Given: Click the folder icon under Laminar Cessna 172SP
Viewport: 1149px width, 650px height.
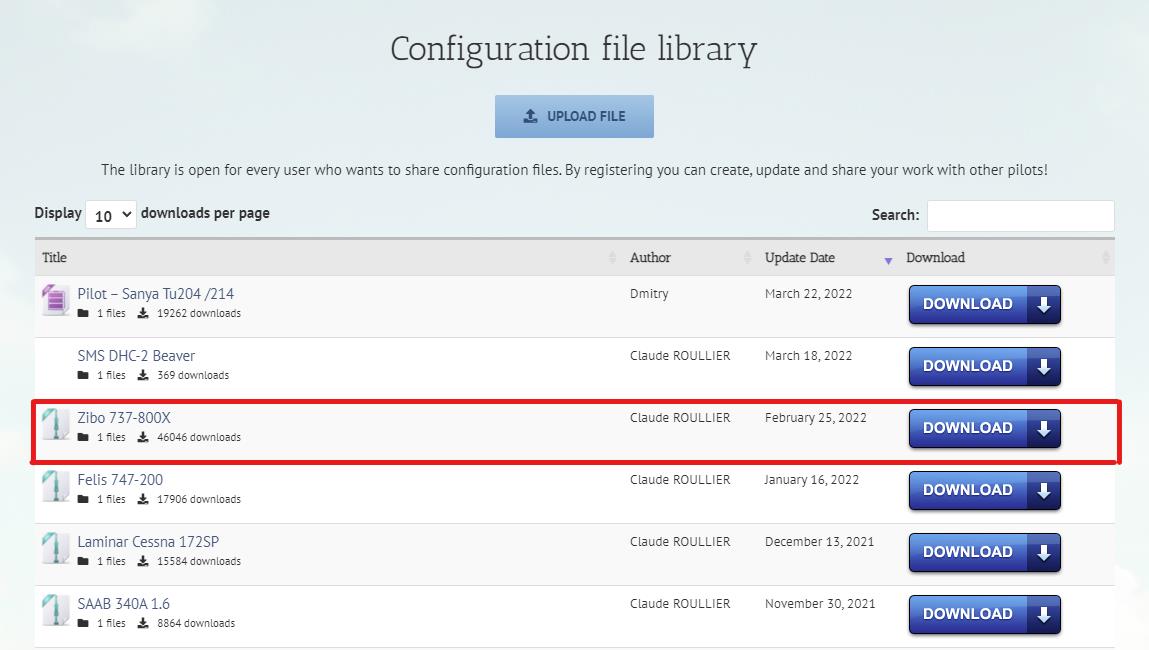Looking at the screenshot, I should 83,561.
